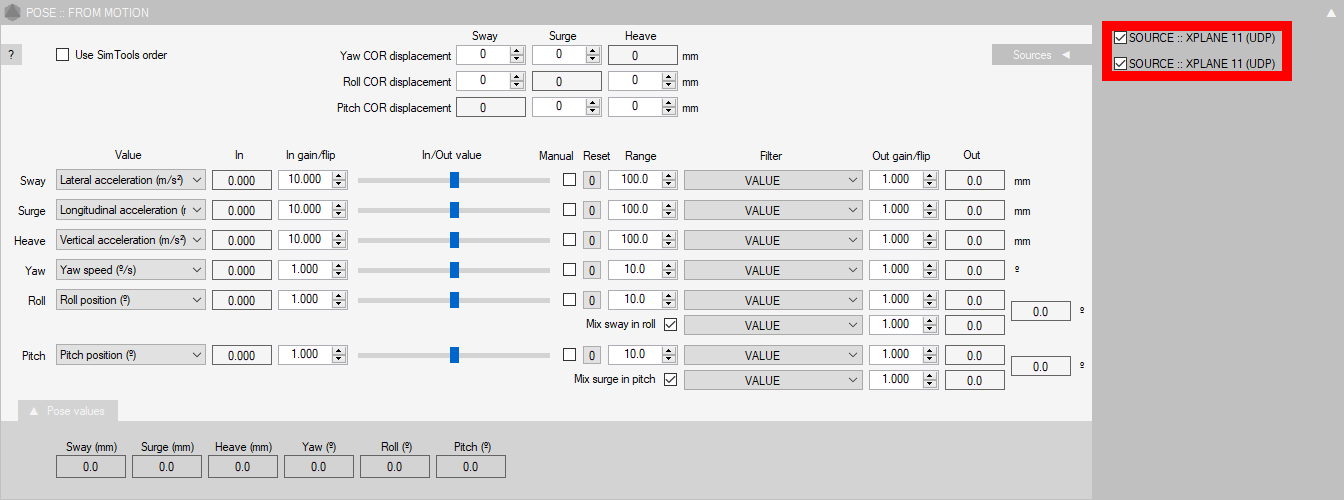Reset the Sway row with its 0 button
The width and height of the screenshot is (1344, 500).
point(591,181)
